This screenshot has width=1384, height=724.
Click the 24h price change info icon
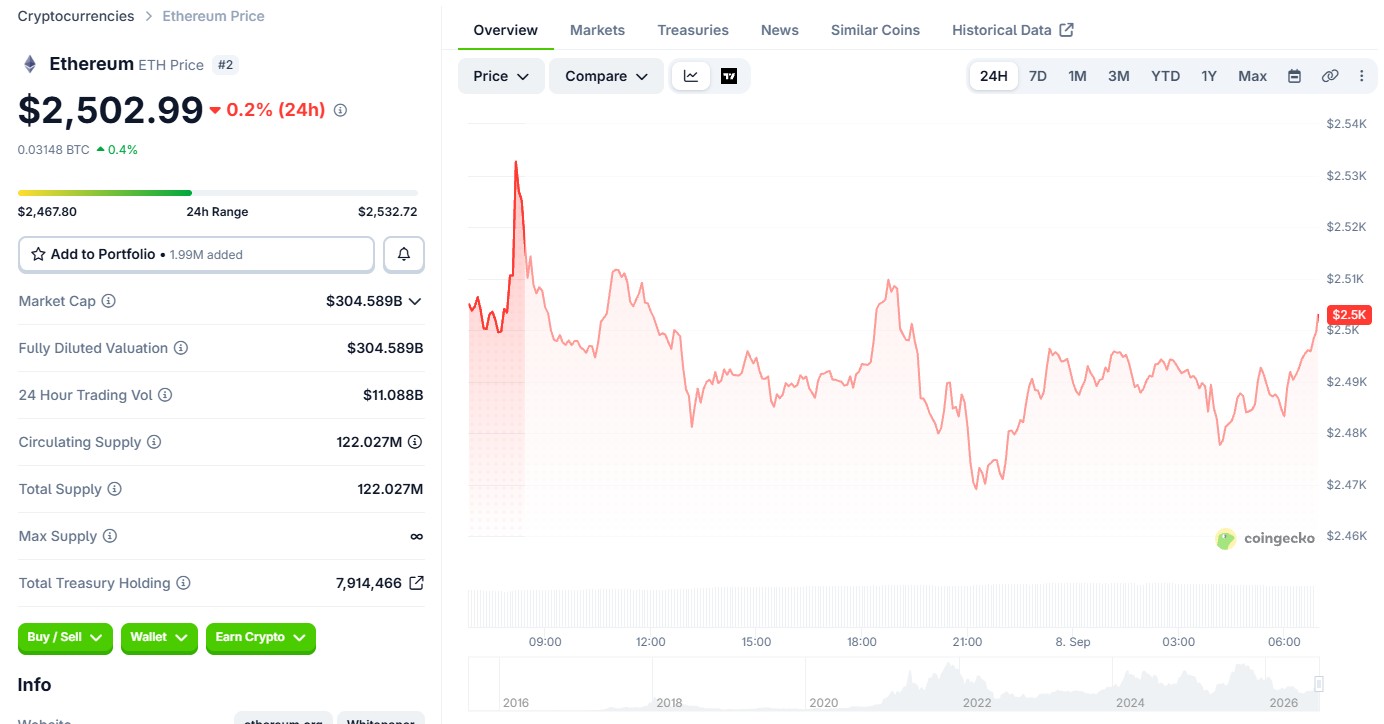(340, 110)
